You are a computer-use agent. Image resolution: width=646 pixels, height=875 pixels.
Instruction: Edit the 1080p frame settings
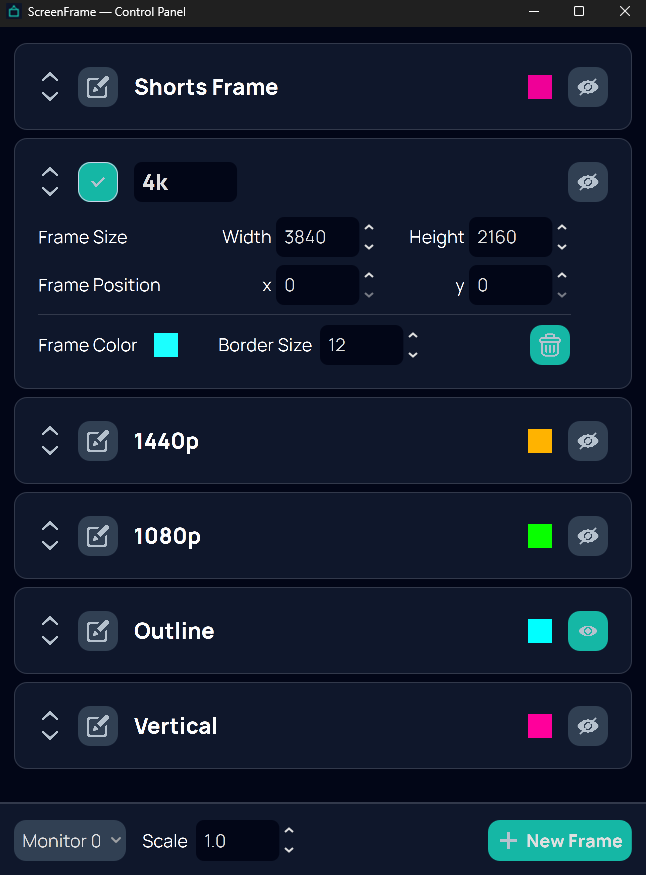(x=98, y=536)
